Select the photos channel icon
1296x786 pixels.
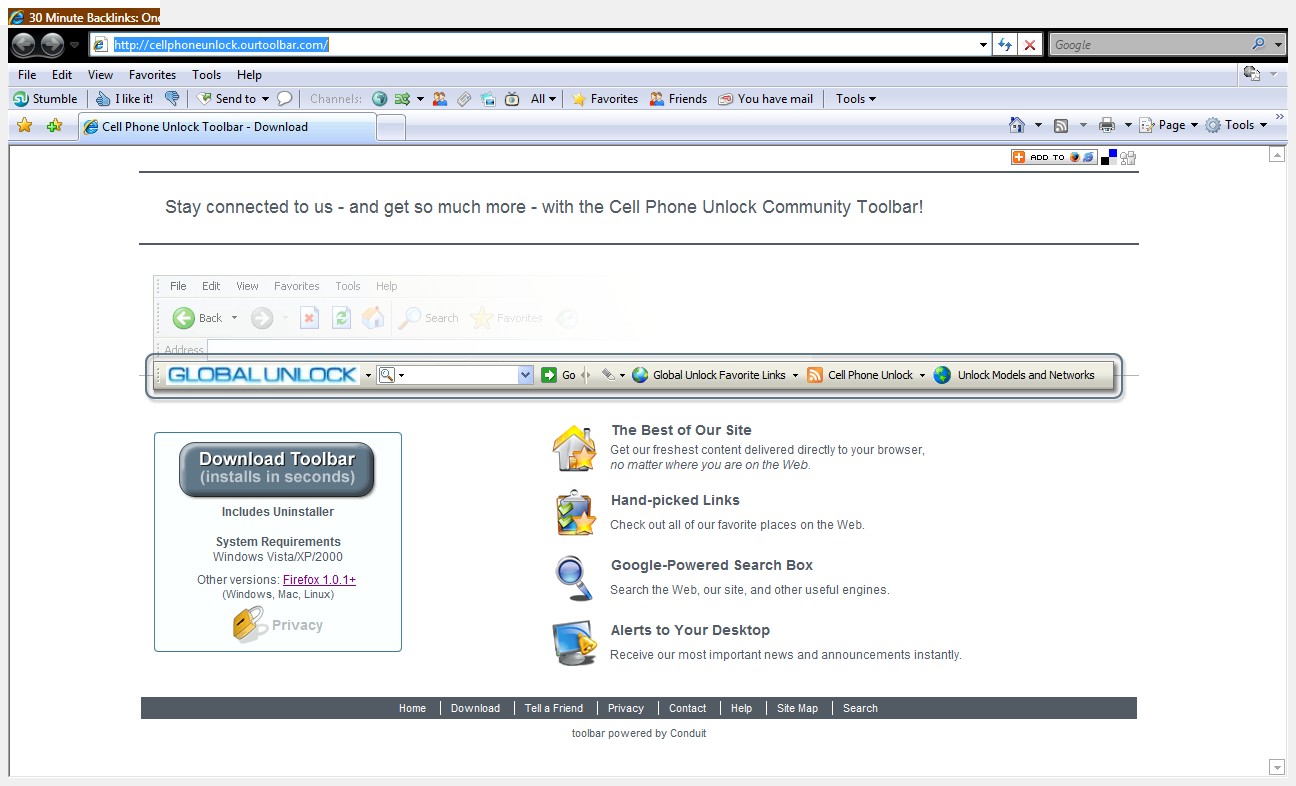(x=488, y=99)
